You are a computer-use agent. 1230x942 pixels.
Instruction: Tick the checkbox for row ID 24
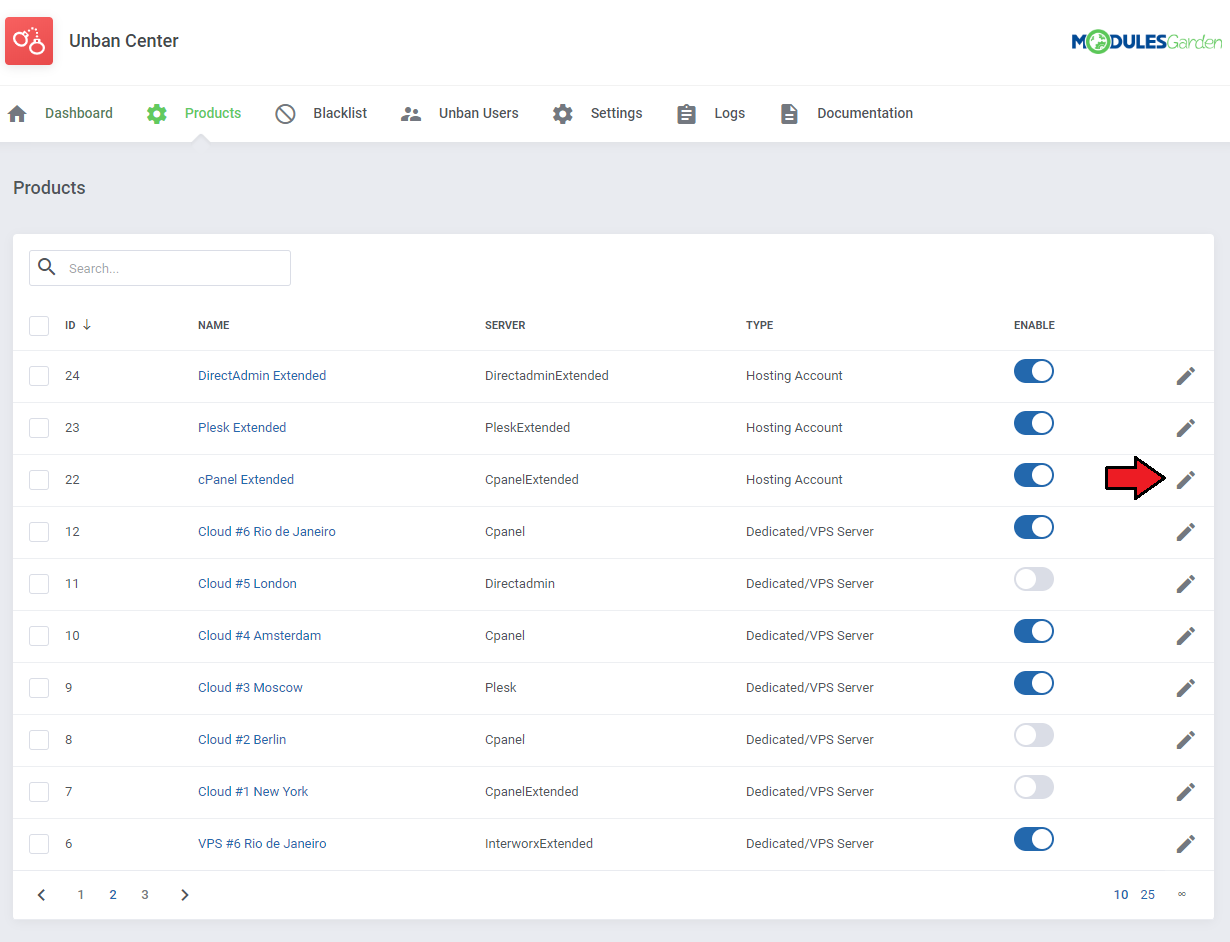click(x=39, y=376)
